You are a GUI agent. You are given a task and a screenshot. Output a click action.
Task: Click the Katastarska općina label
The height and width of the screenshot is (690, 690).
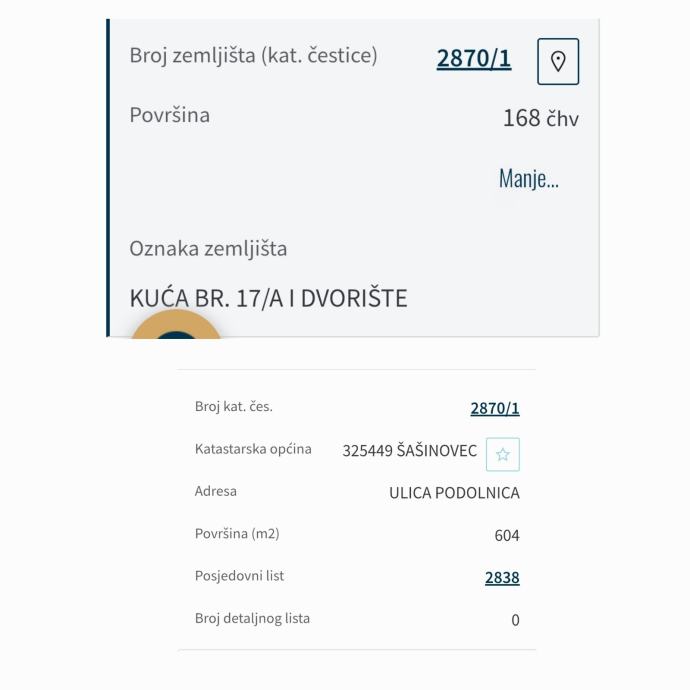coord(253,449)
